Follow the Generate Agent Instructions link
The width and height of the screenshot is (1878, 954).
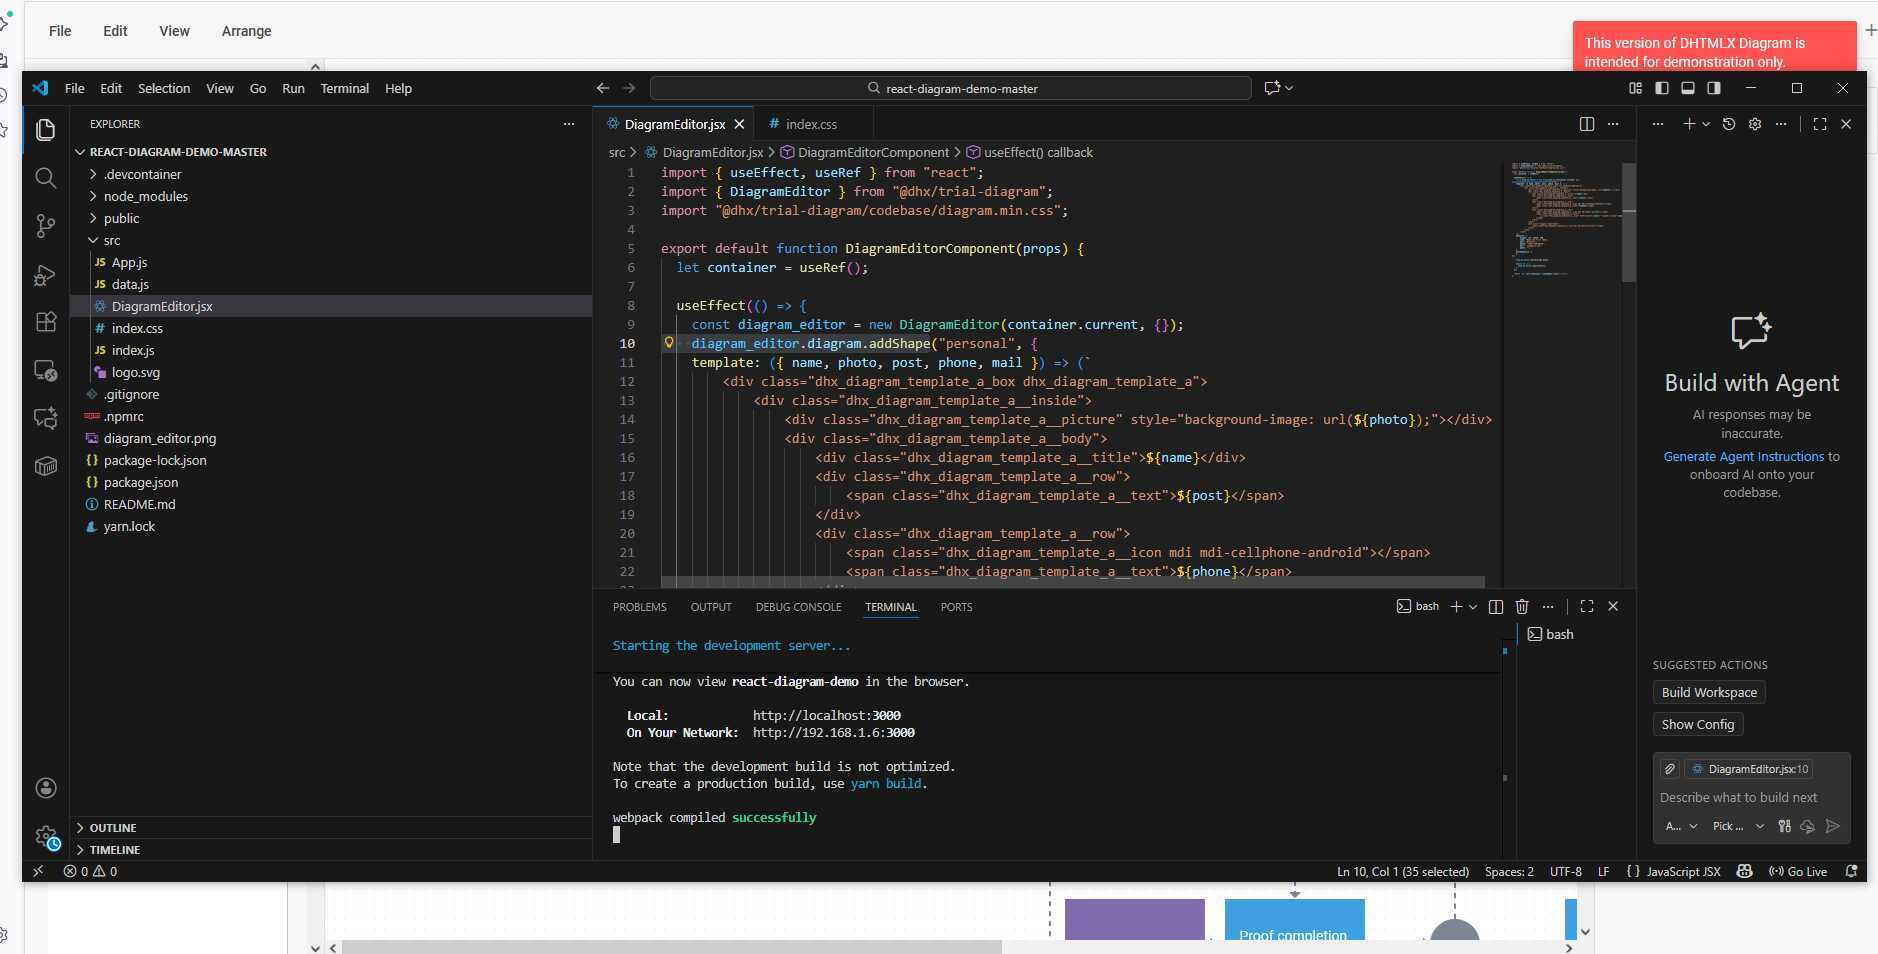[1743, 456]
